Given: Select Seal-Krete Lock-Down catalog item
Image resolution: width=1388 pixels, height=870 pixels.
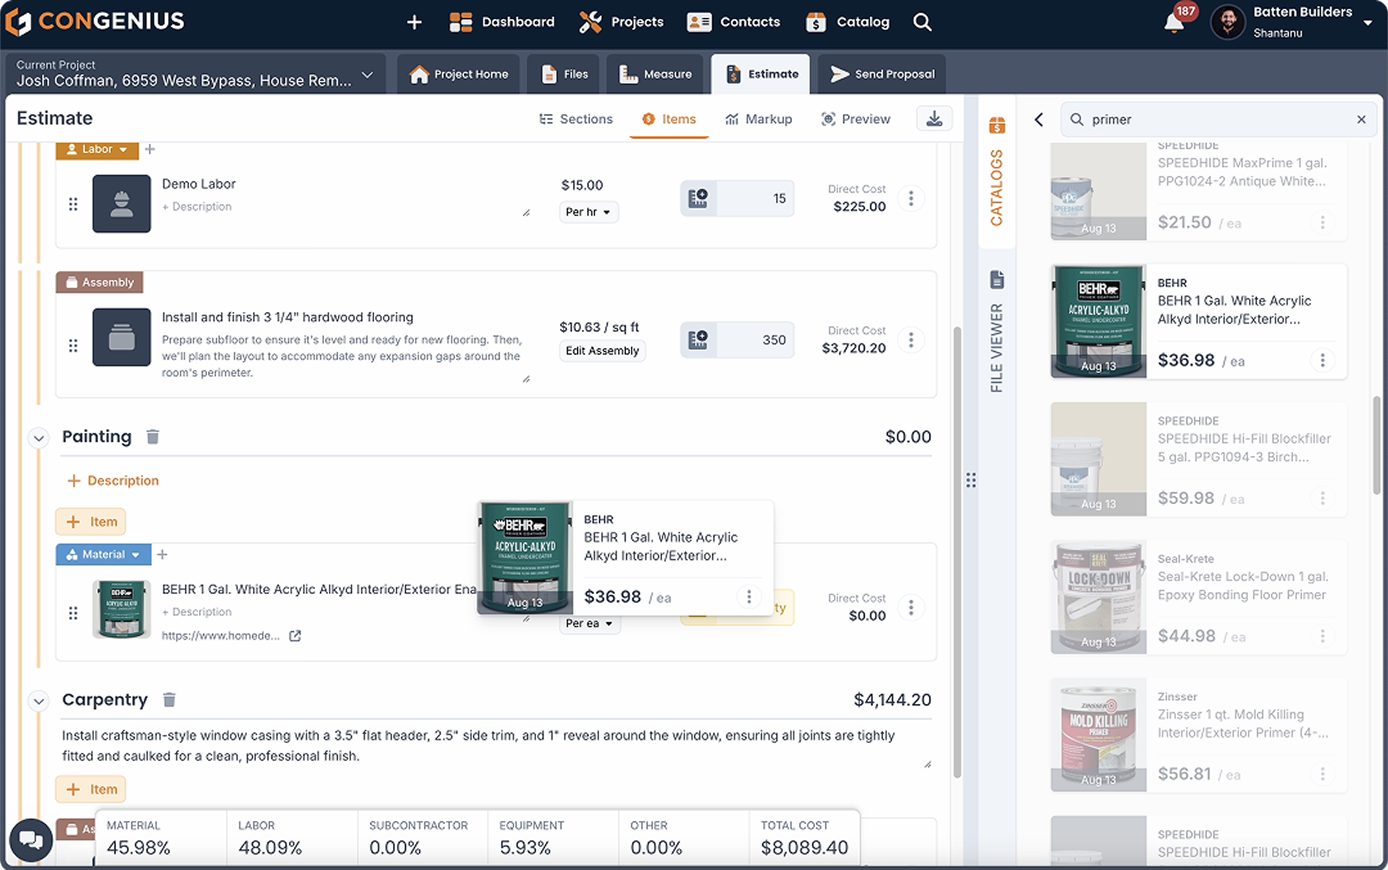Looking at the screenshot, I should coord(1199,598).
